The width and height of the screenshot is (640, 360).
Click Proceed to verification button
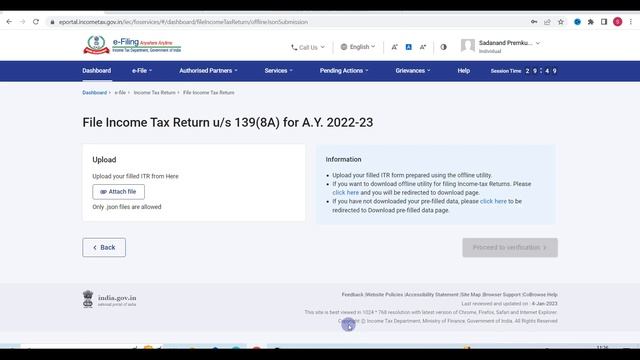(510, 247)
